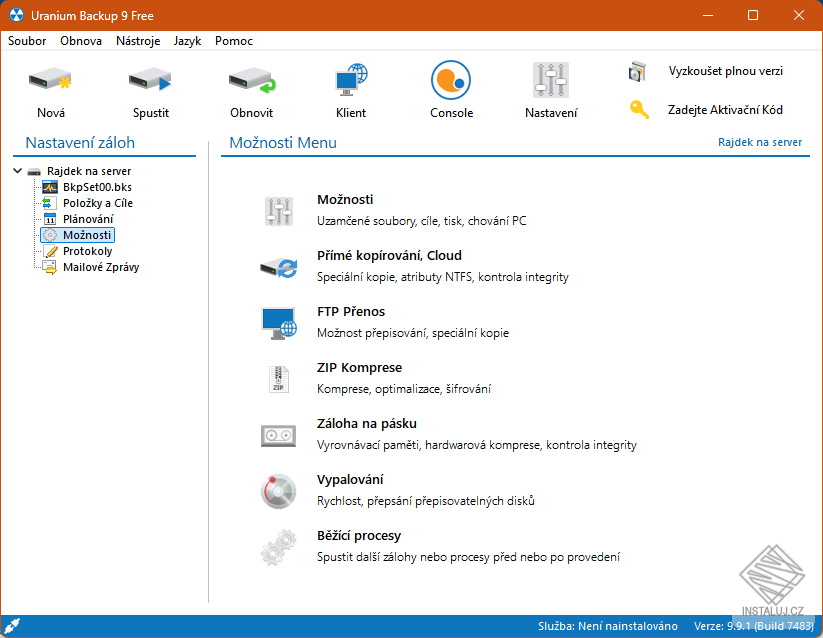Screen dimensions: 823x638
Task: Click the BkpSet00.bks file icon in tree
Action: (50, 187)
